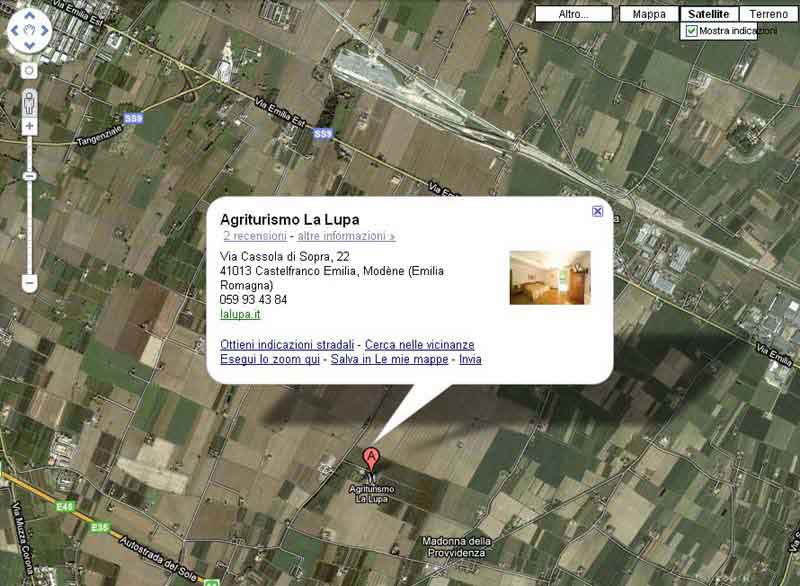Switch to Terreno view
The width and height of the screenshot is (800, 586).
pos(768,14)
